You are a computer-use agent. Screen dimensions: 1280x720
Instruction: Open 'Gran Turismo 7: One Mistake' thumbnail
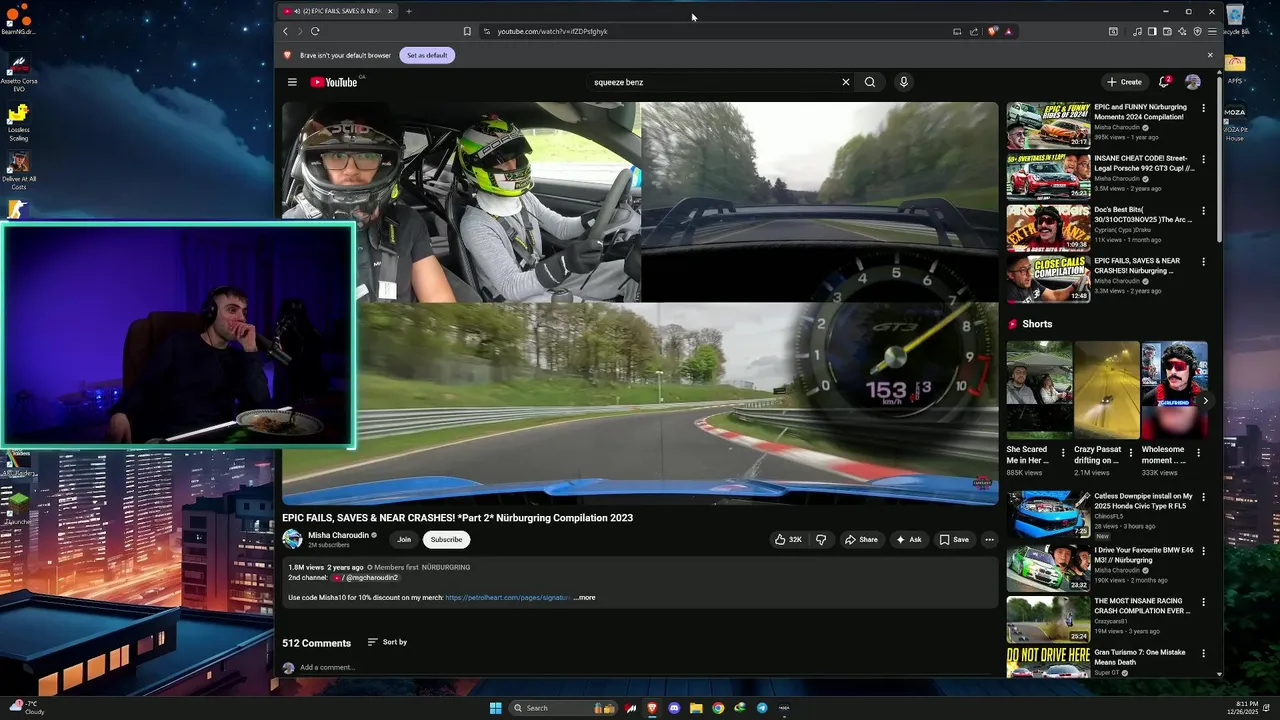(x=1048, y=663)
